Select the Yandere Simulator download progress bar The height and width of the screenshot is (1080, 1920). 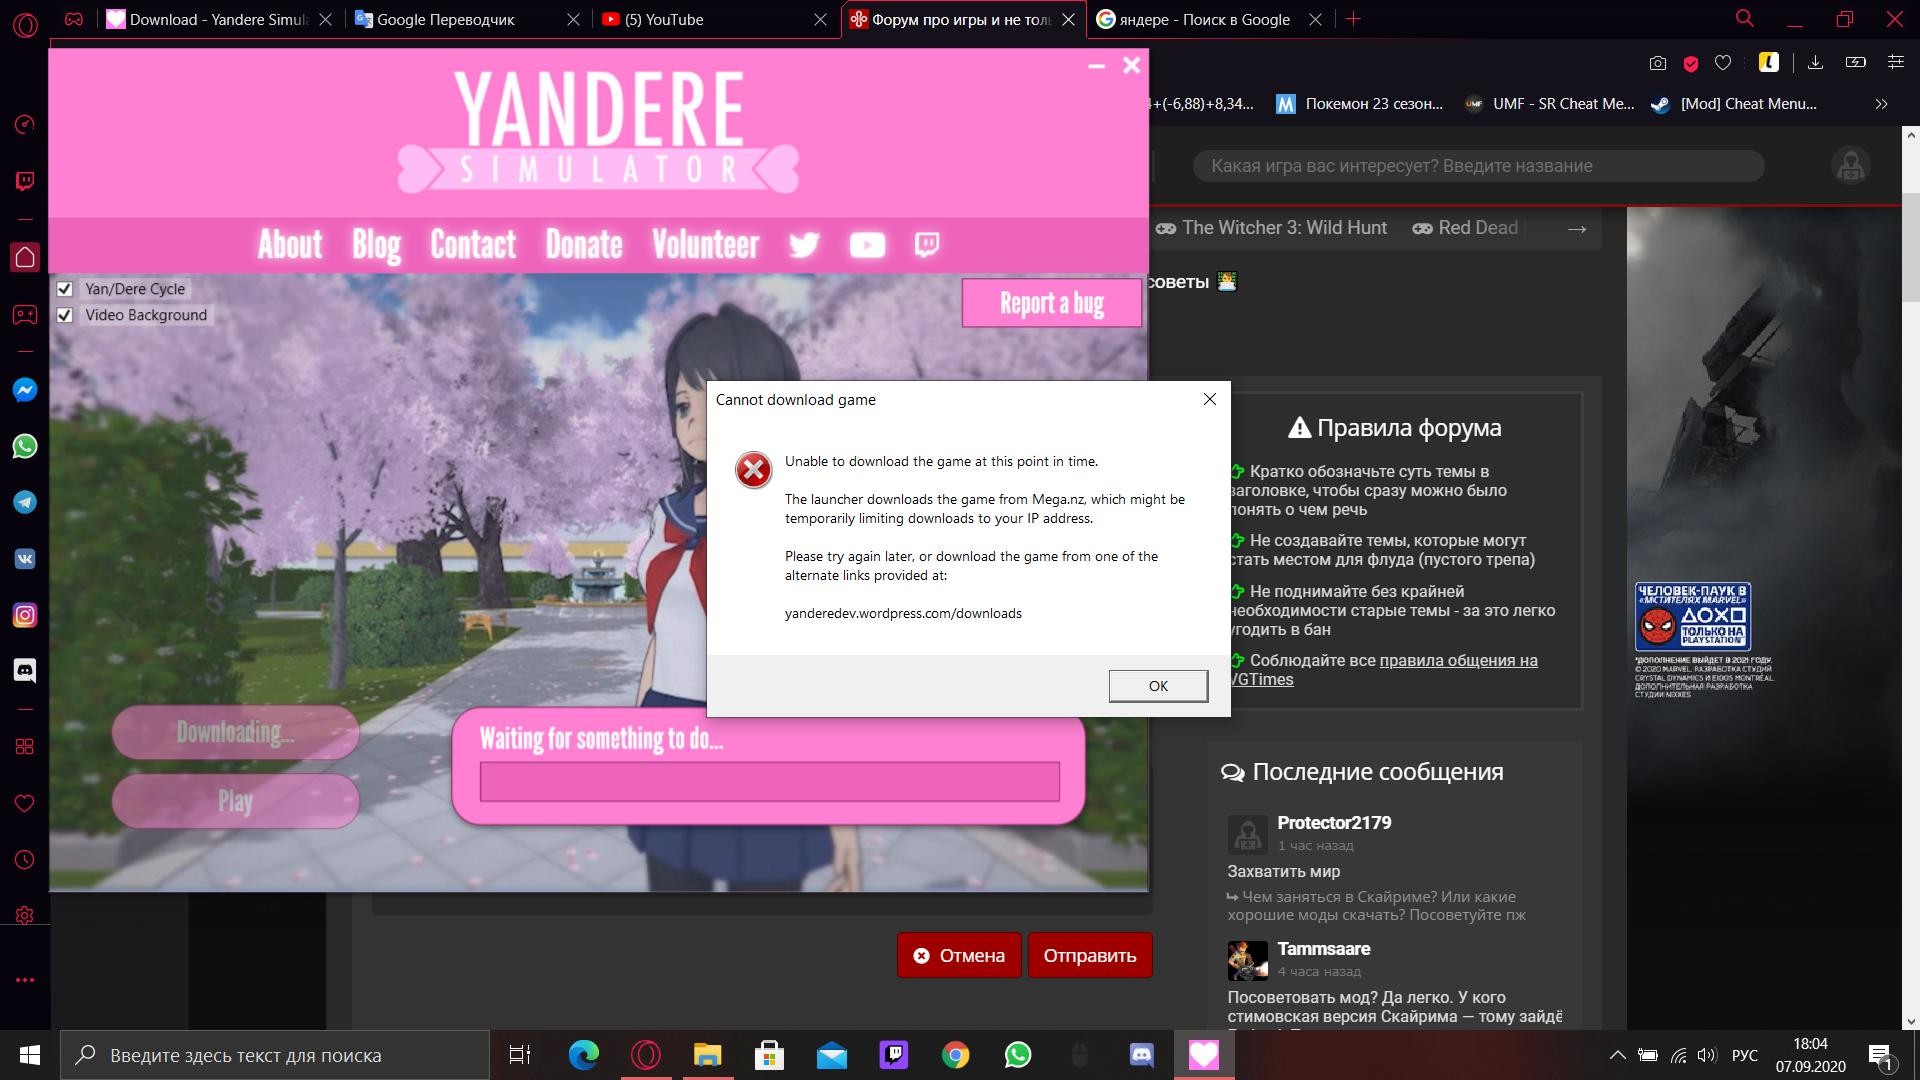tap(769, 781)
